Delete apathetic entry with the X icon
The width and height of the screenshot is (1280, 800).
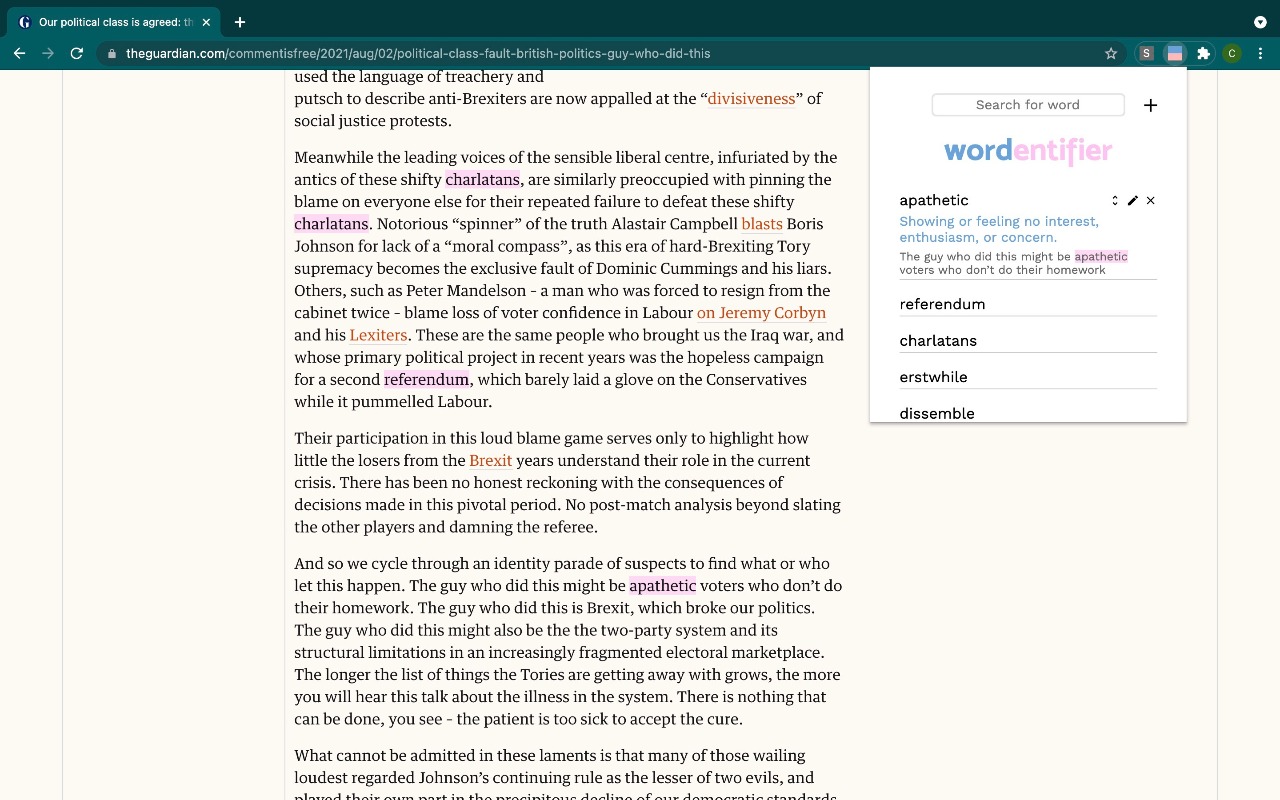(1150, 200)
